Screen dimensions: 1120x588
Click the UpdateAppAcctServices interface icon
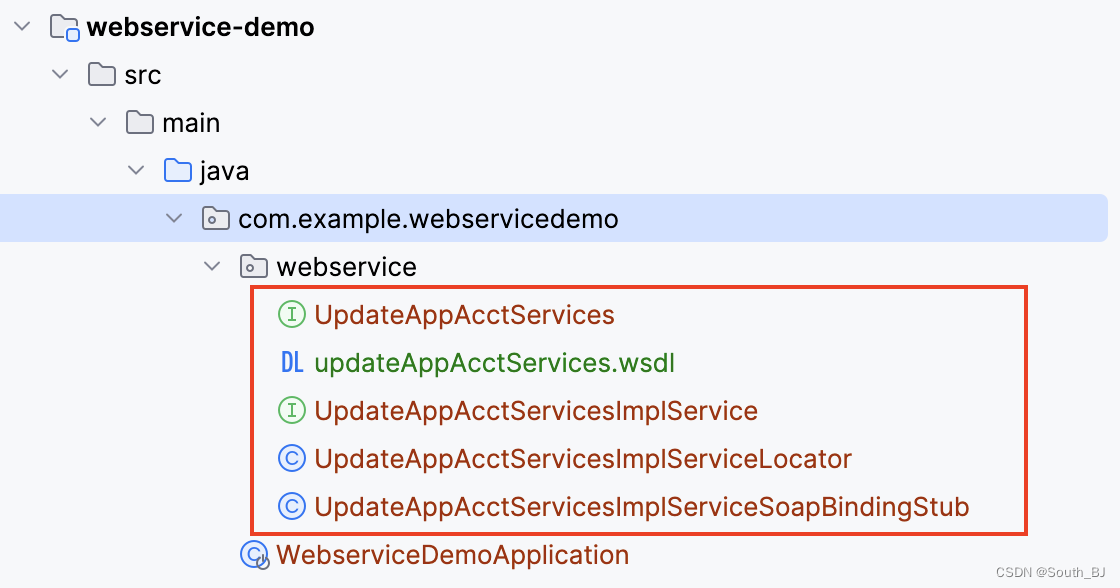pyautogui.click(x=291, y=314)
